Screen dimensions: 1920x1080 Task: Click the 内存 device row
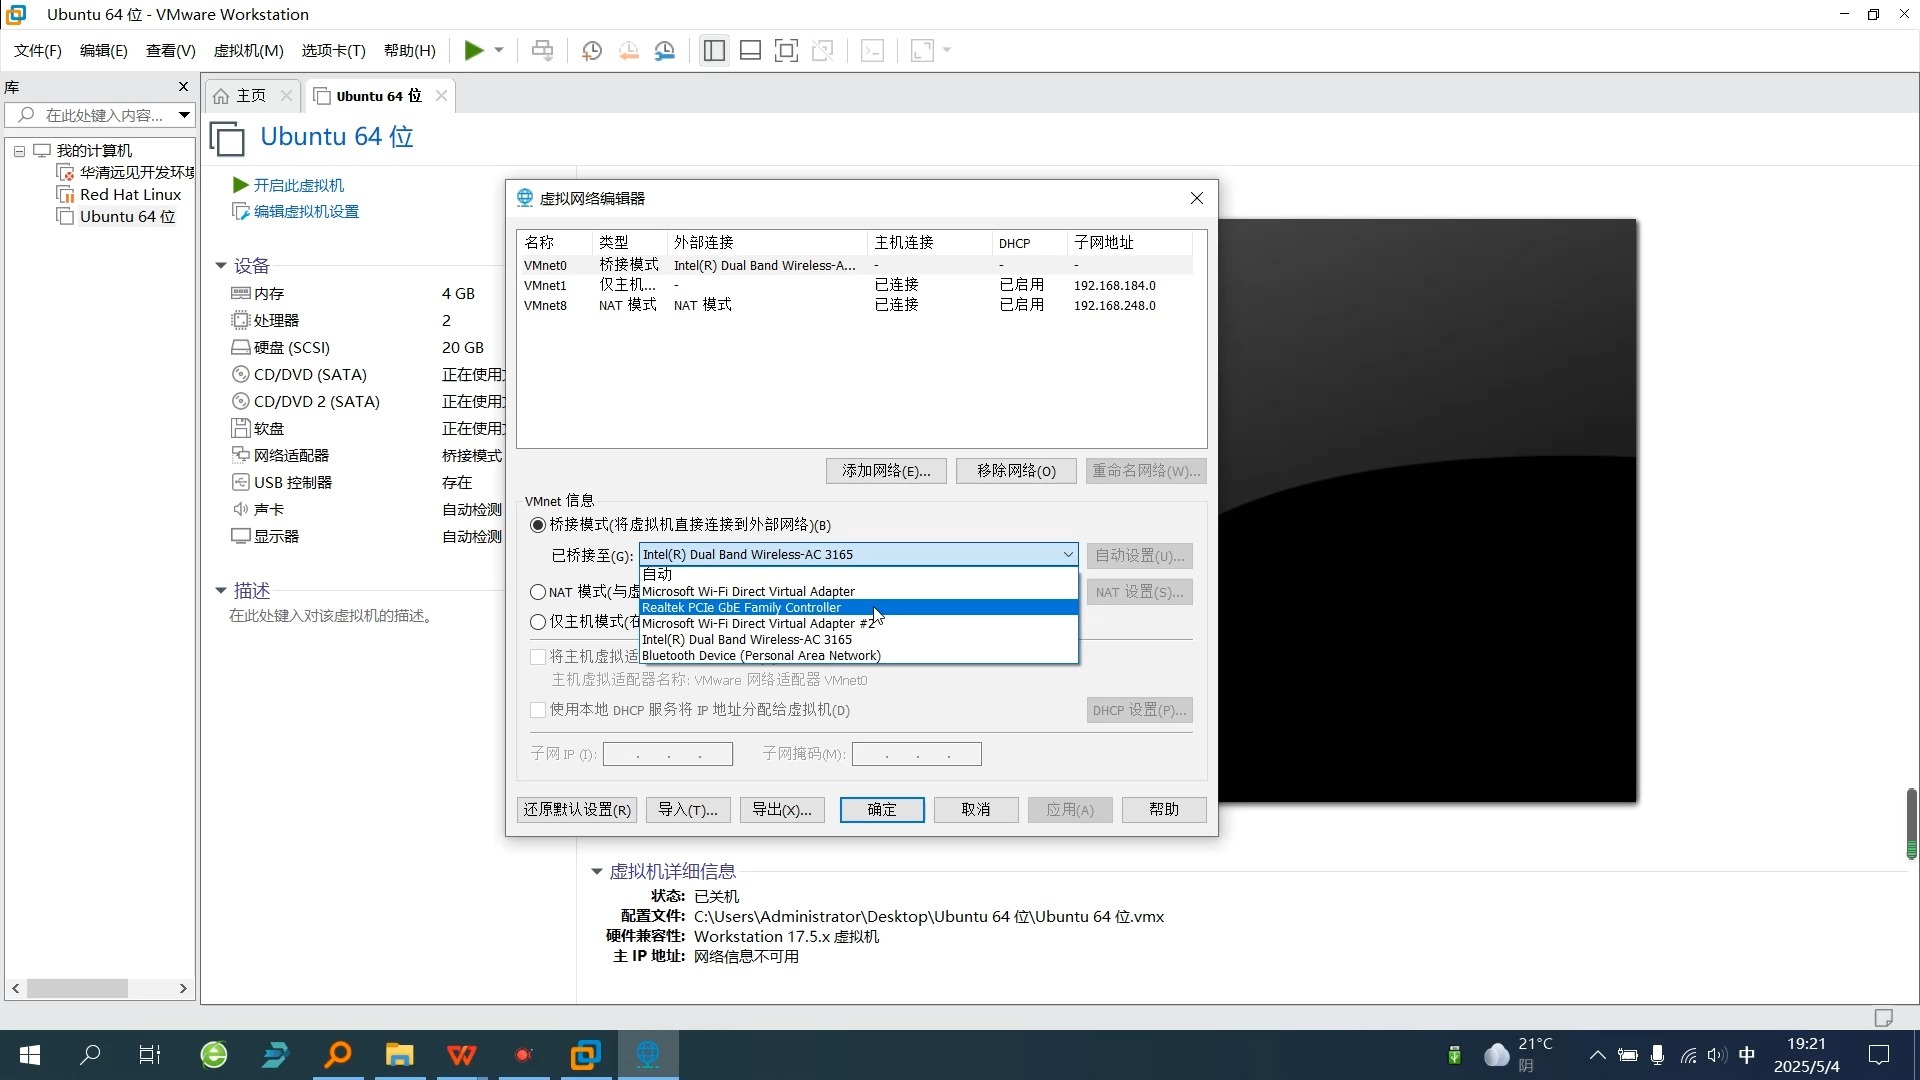[x=366, y=293]
